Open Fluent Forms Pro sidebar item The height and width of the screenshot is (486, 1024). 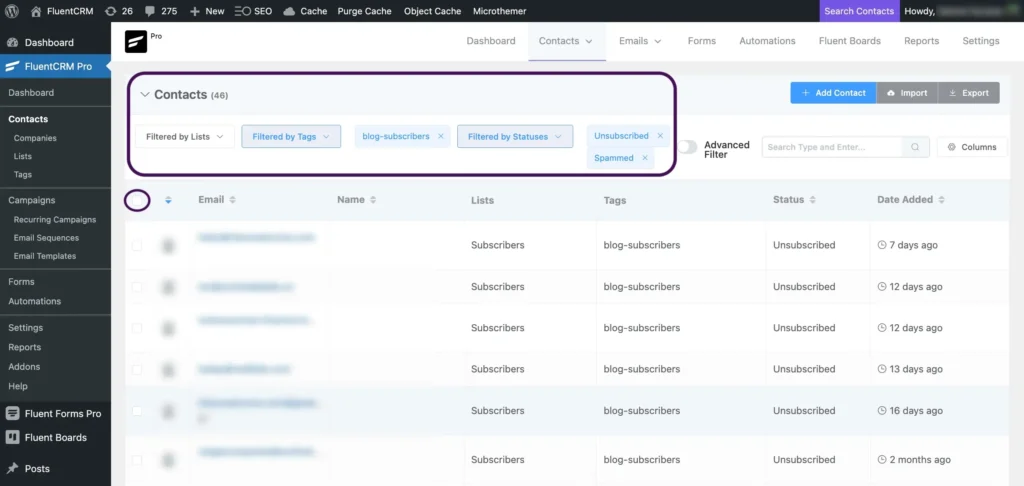pyautogui.click(x=56, y=413)
